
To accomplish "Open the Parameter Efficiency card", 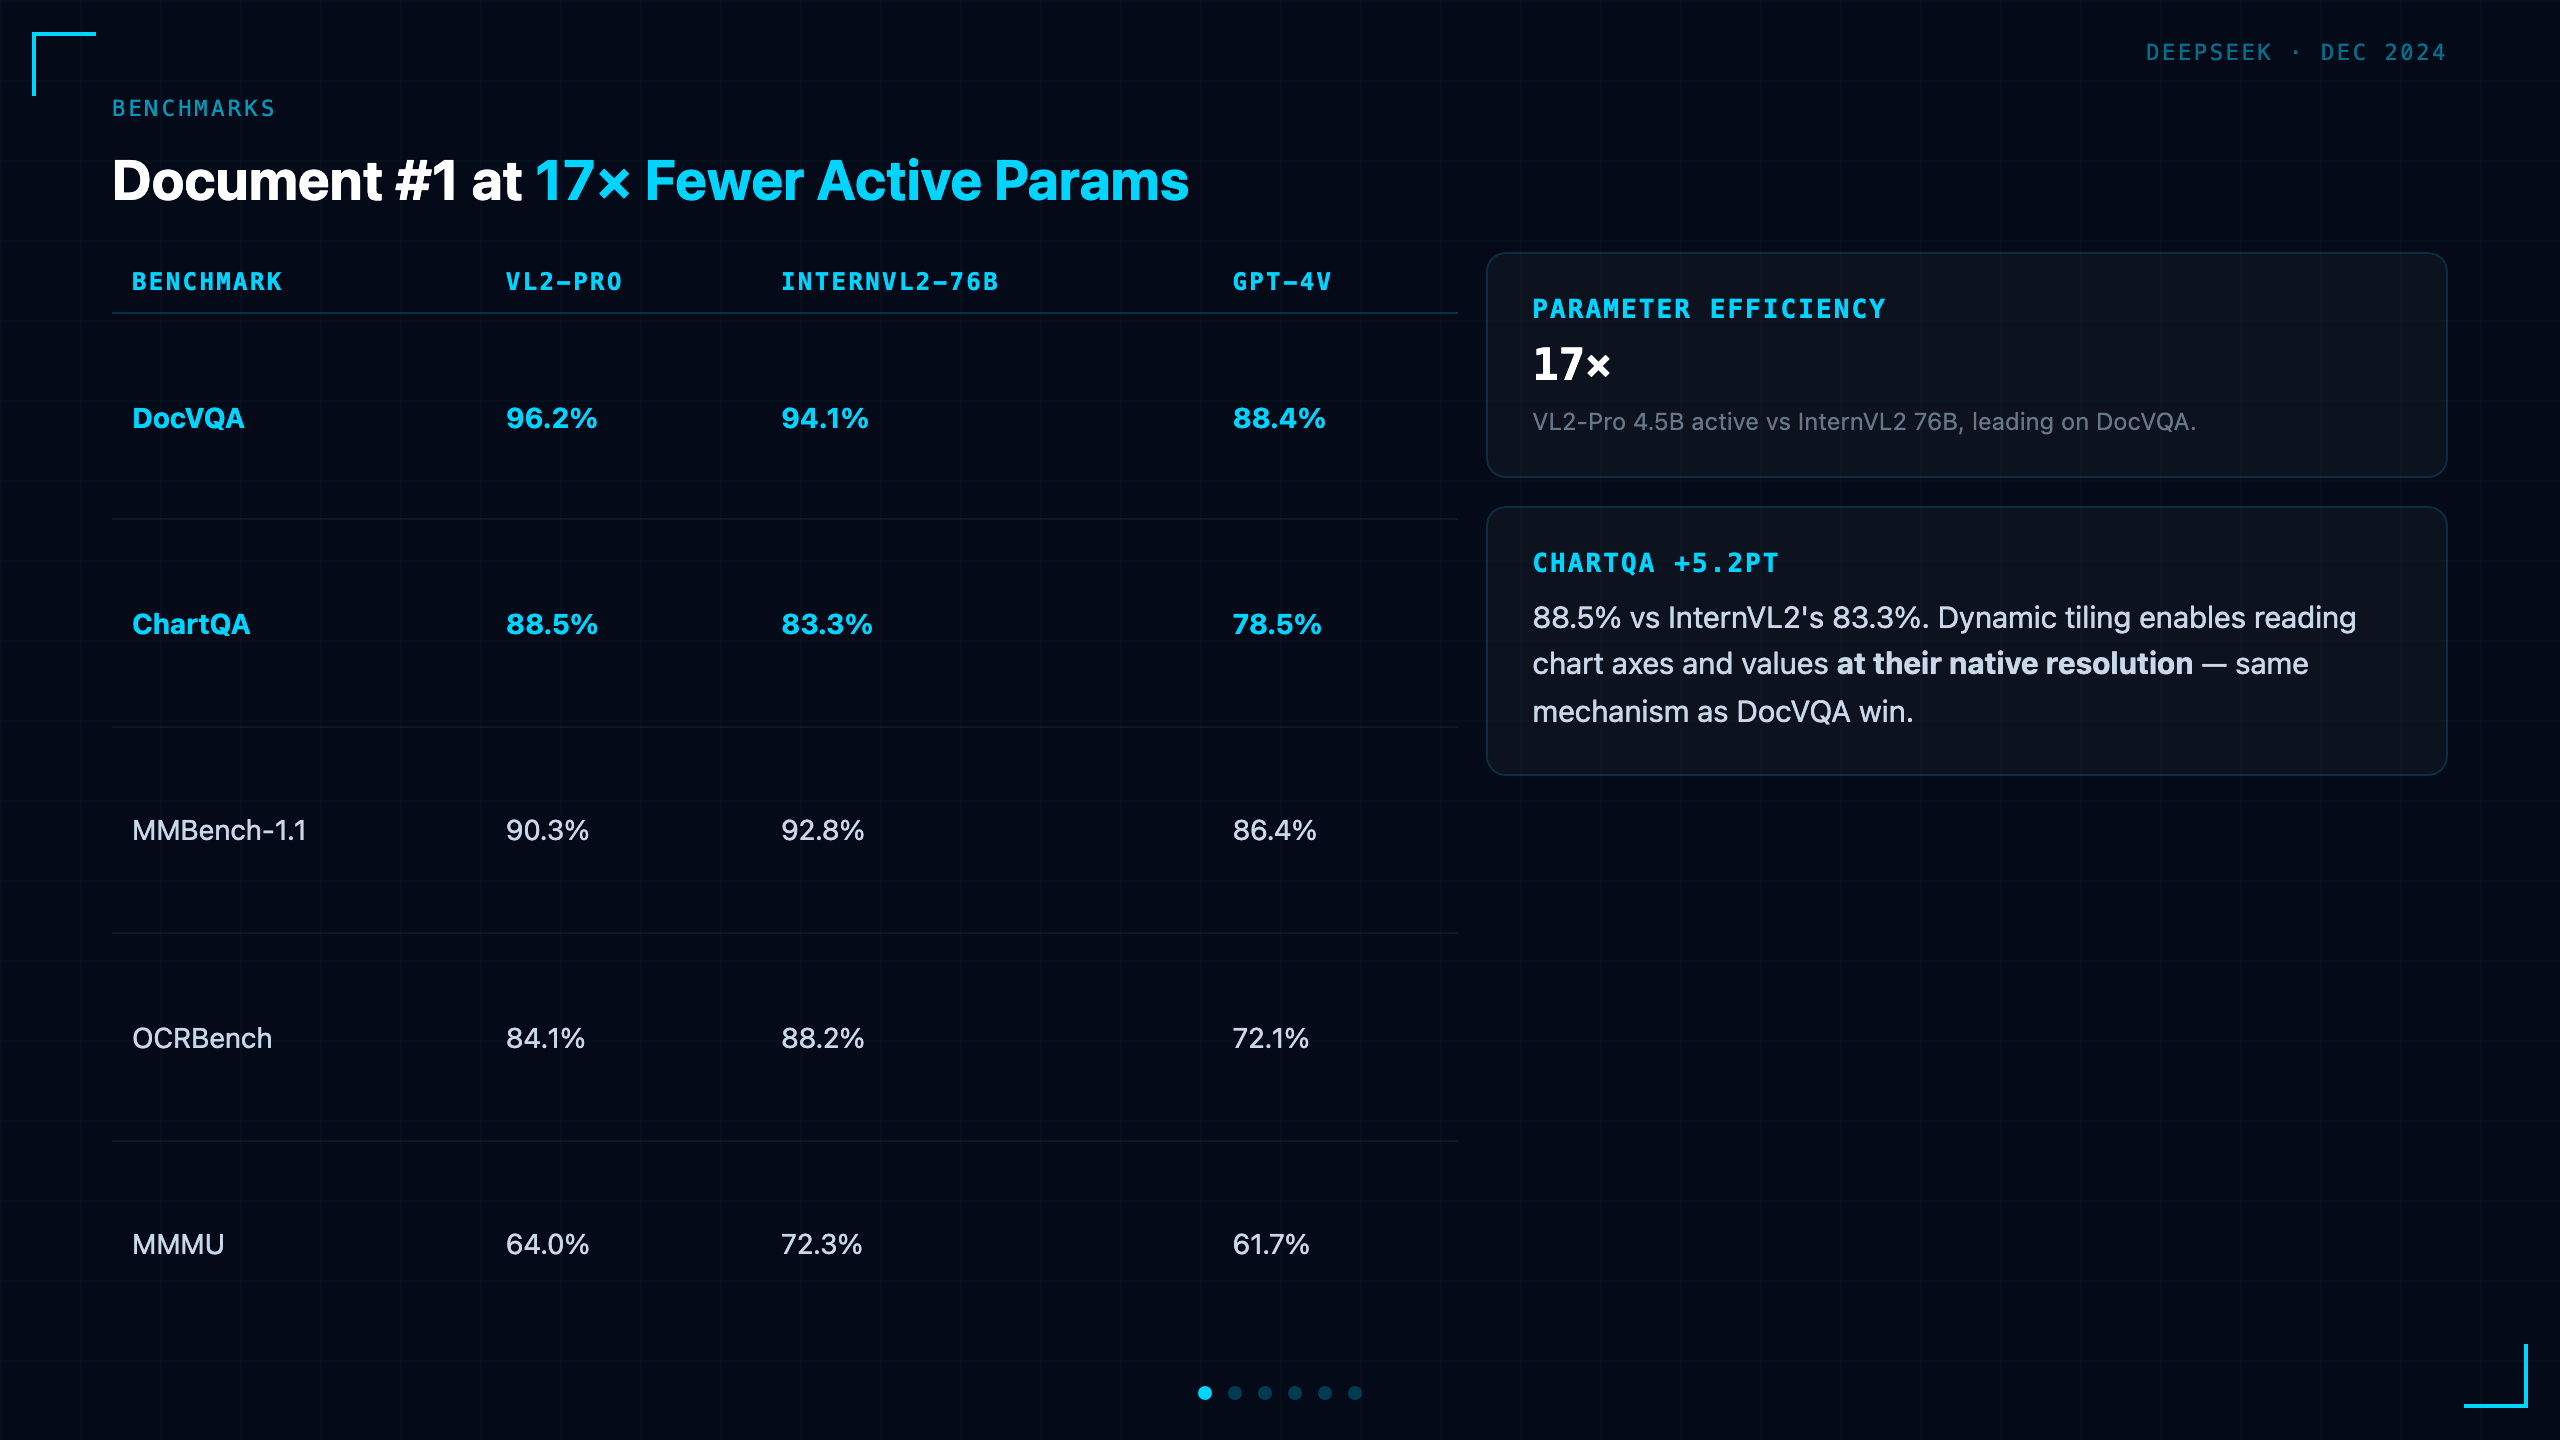I will (x=1967, y=365).
